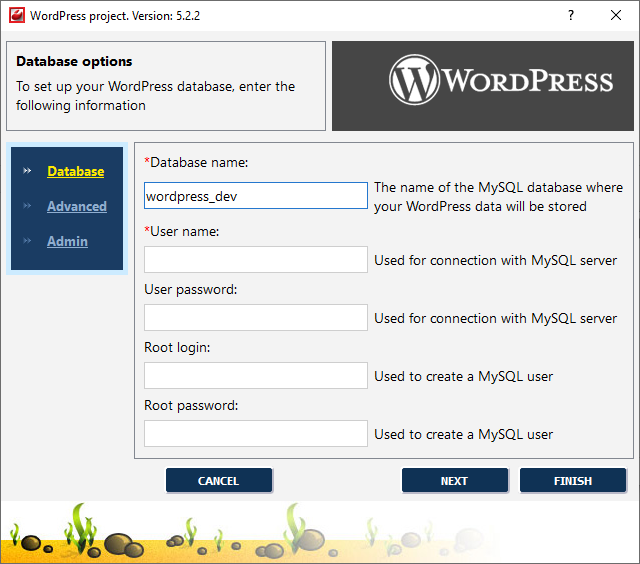The width and height of the screenshot is (640, 564).
Task: Click the User name input field
Action: [x=256, y=260]
